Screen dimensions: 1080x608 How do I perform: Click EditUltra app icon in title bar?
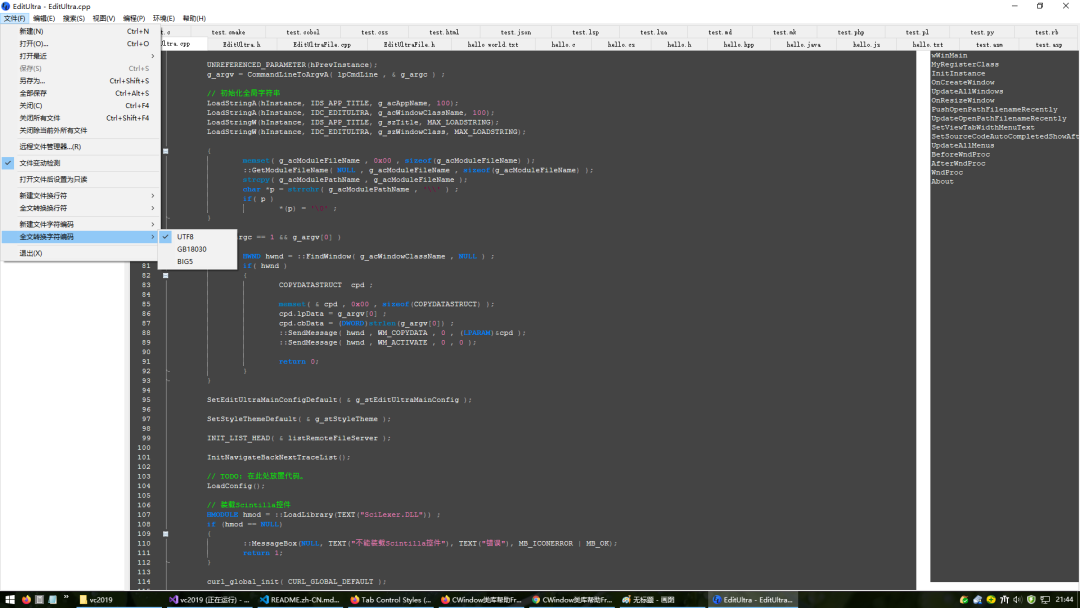click(6, 6)
